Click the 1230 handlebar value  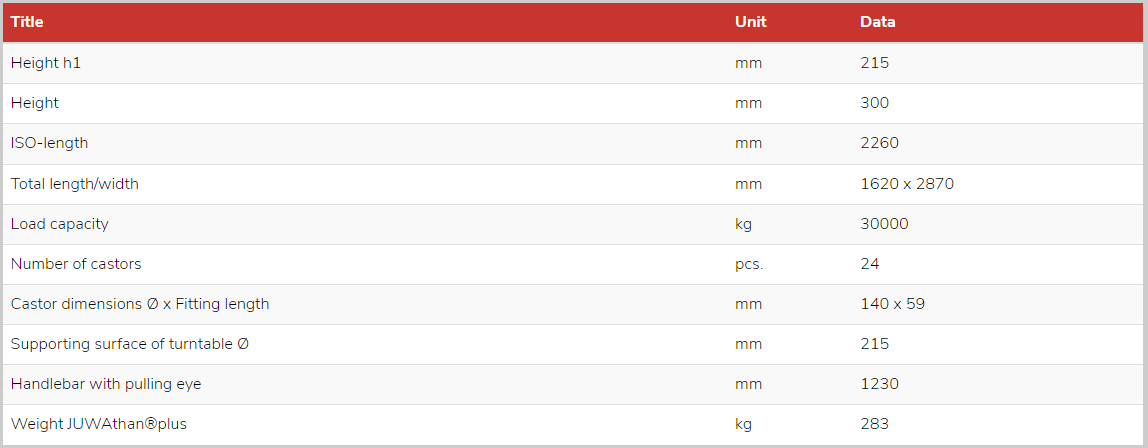(x=879, y=384)
